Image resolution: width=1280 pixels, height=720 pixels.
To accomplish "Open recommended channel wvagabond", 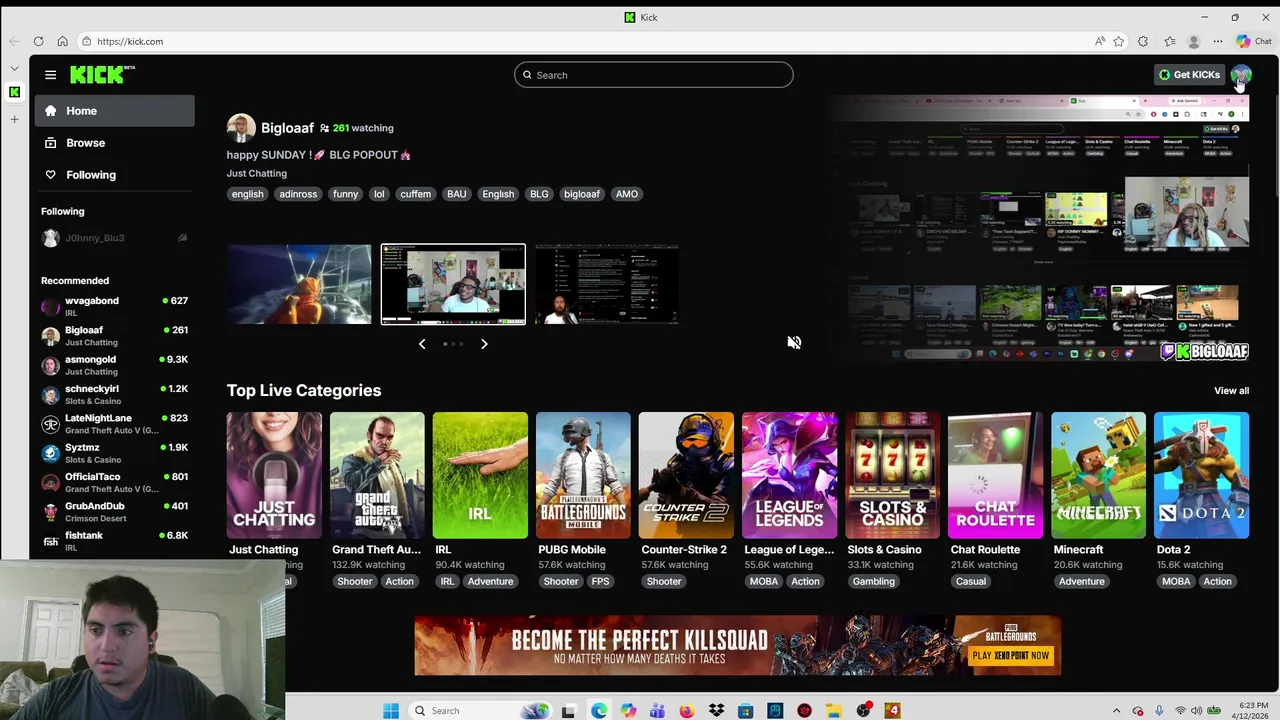I will point(115,306).
